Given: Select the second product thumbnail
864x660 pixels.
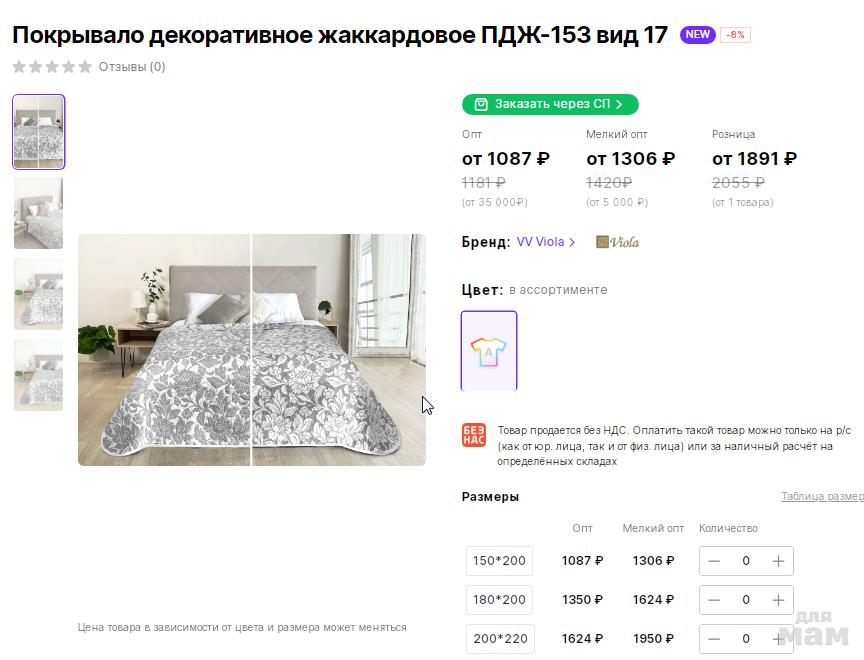Looking at the screenshot, I should [x=39, y=213].
